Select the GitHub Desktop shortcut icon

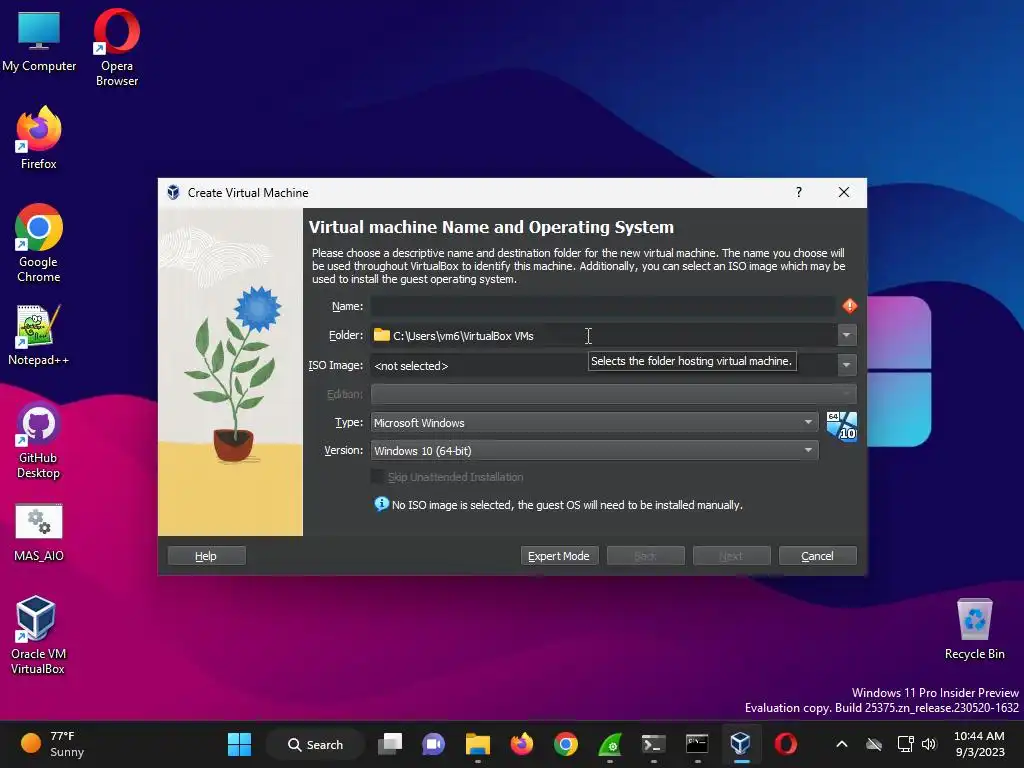[x=39, y=440]
